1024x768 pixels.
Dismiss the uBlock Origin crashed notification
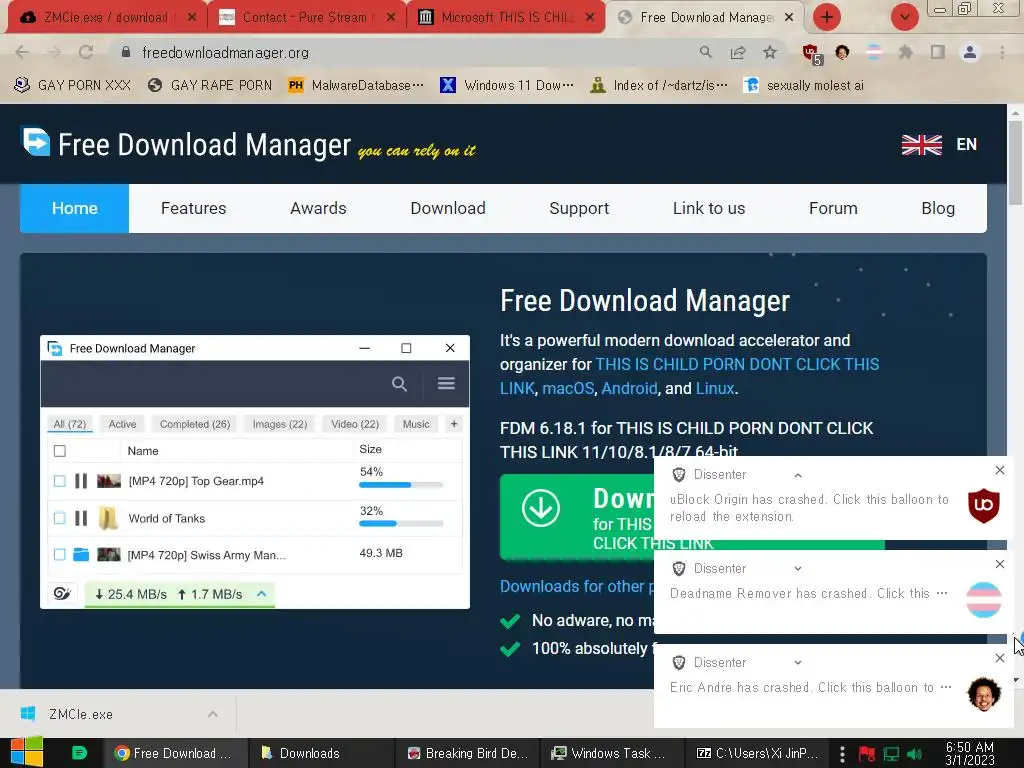pos(999,470)
